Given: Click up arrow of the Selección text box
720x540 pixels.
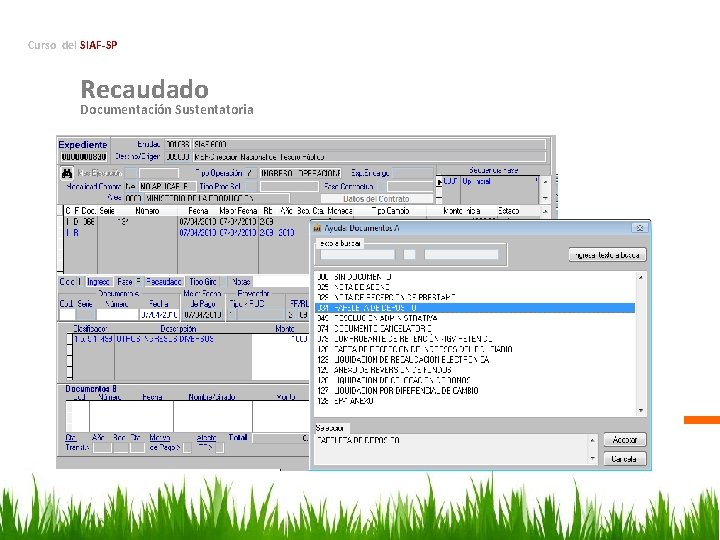Looking at the screenshot, I should [x=593, y=441].
